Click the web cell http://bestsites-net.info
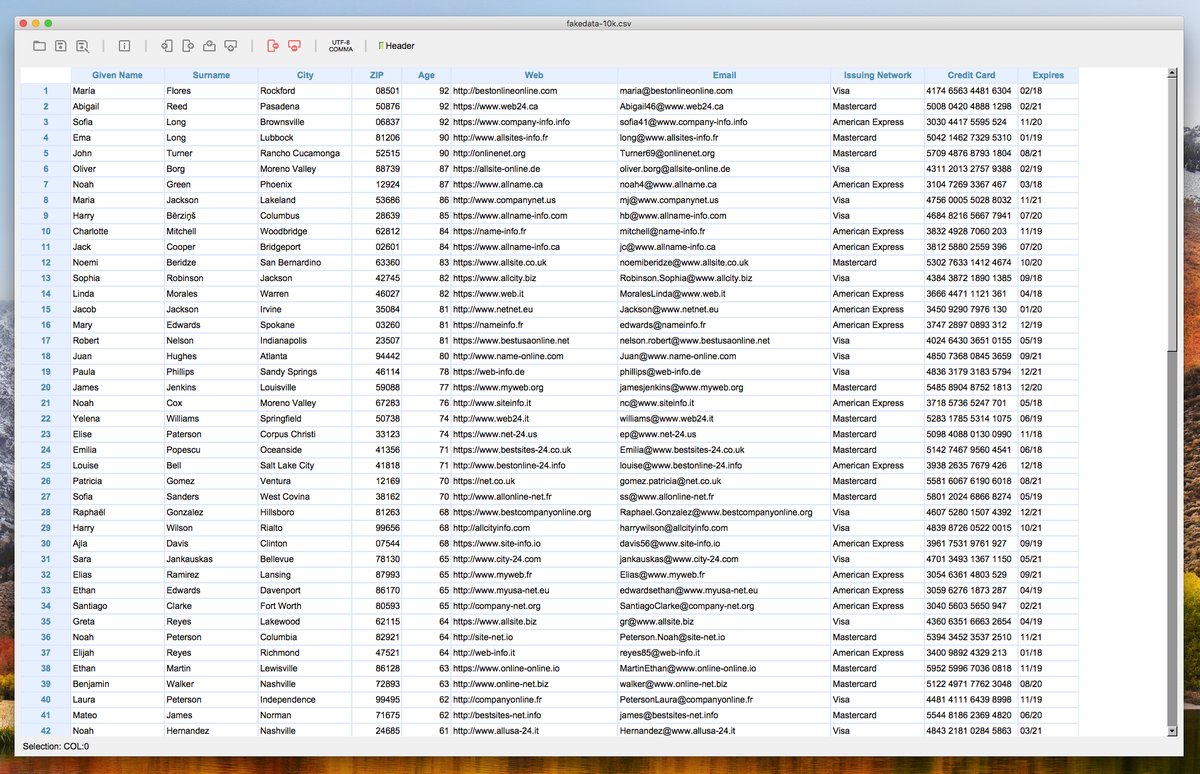Screen dimensions: 1200x774 coord(534,715)
